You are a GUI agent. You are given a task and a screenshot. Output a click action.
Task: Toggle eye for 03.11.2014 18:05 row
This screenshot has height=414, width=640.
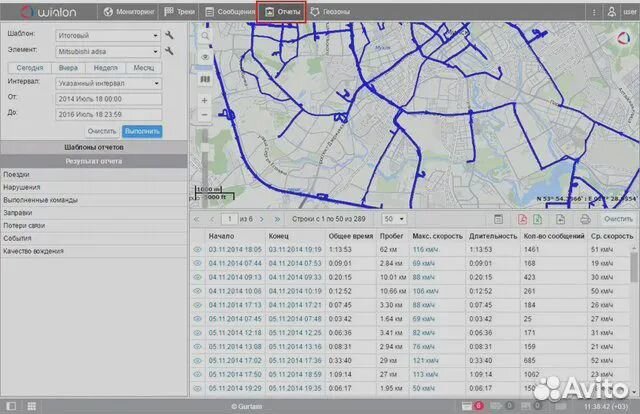(x=197, y=249)
